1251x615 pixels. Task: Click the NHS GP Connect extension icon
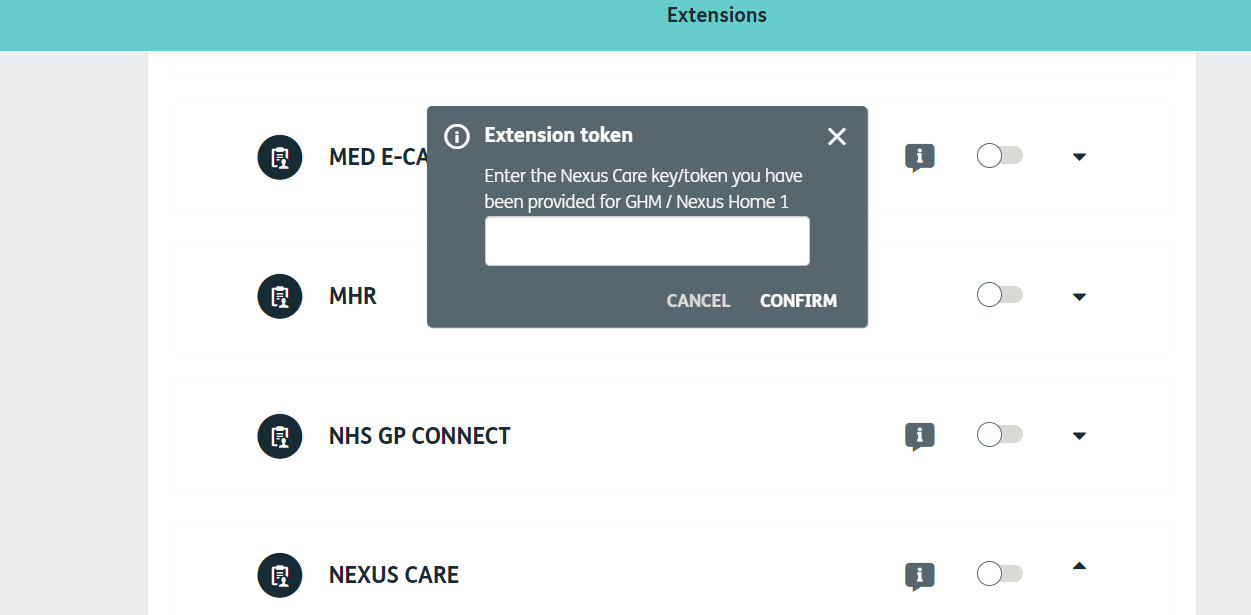[x=280, y=436]
